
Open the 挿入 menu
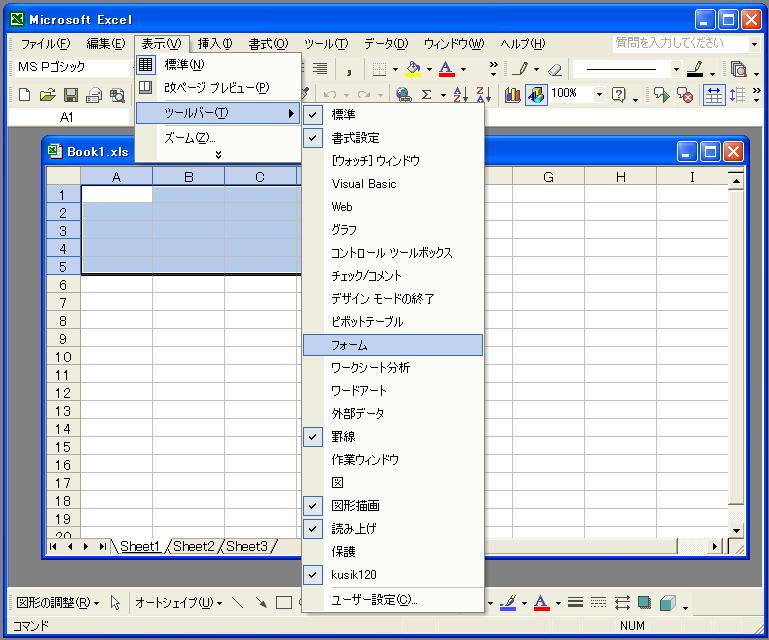[x=215, y=44]
